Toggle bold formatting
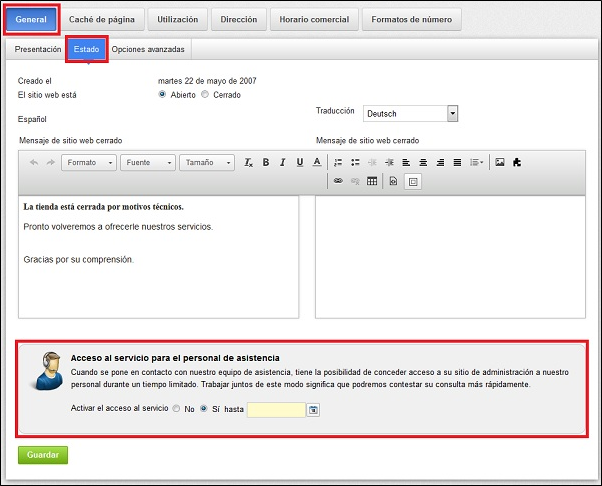 tap(266, 162)
